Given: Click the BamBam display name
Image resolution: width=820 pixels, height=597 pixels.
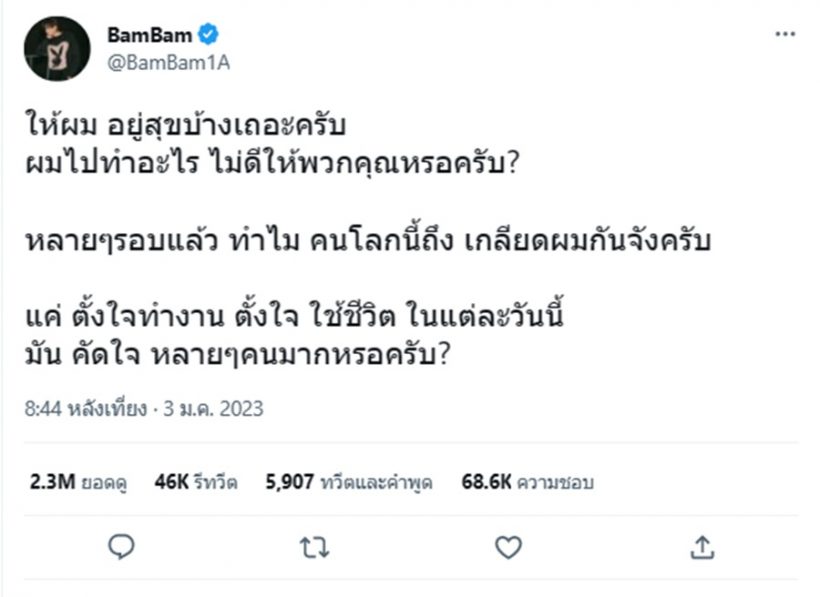Looking at the screenshot, I should click(x=150, y=35).
